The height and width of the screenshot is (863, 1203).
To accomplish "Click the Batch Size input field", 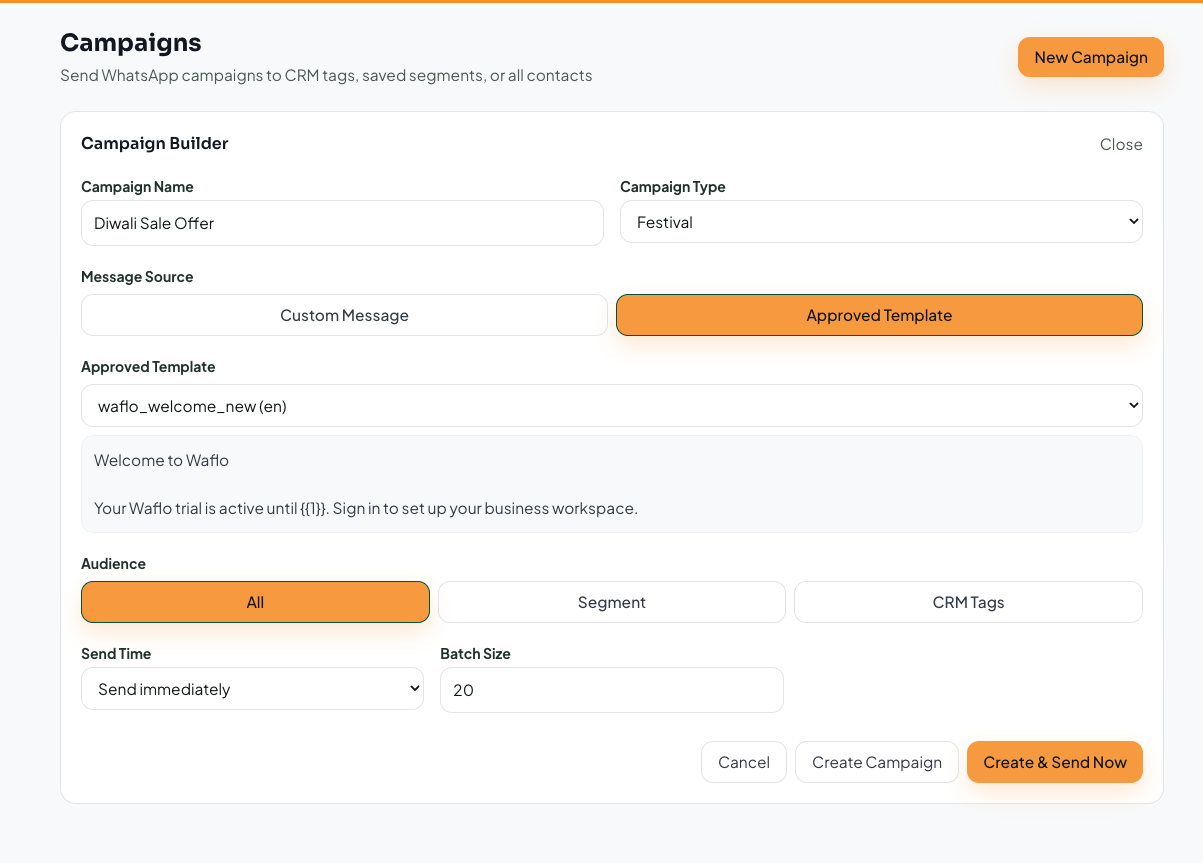I will [612, 690].
